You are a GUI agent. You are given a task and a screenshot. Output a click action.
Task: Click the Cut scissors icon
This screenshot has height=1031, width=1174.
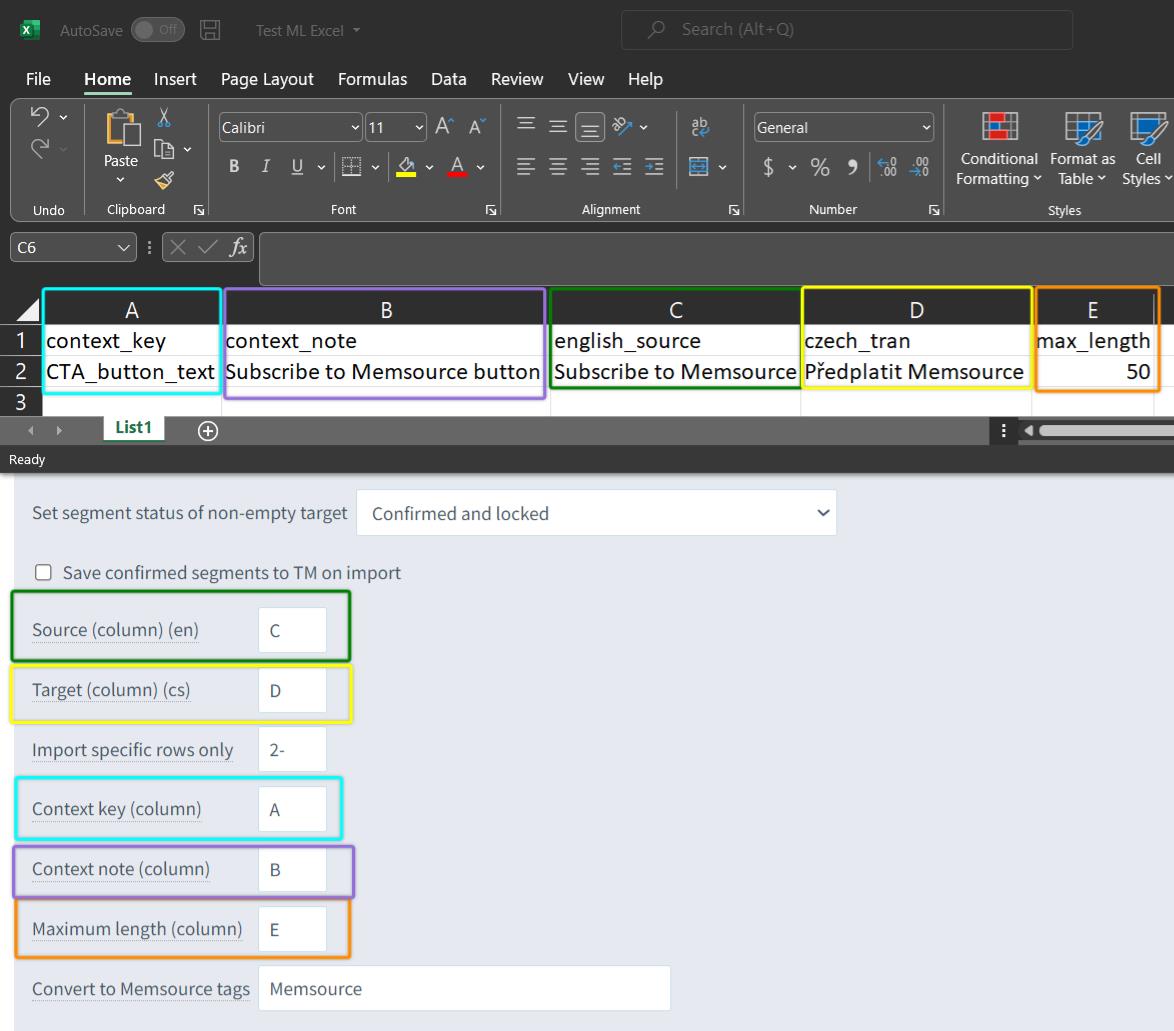tap(163, 118)
